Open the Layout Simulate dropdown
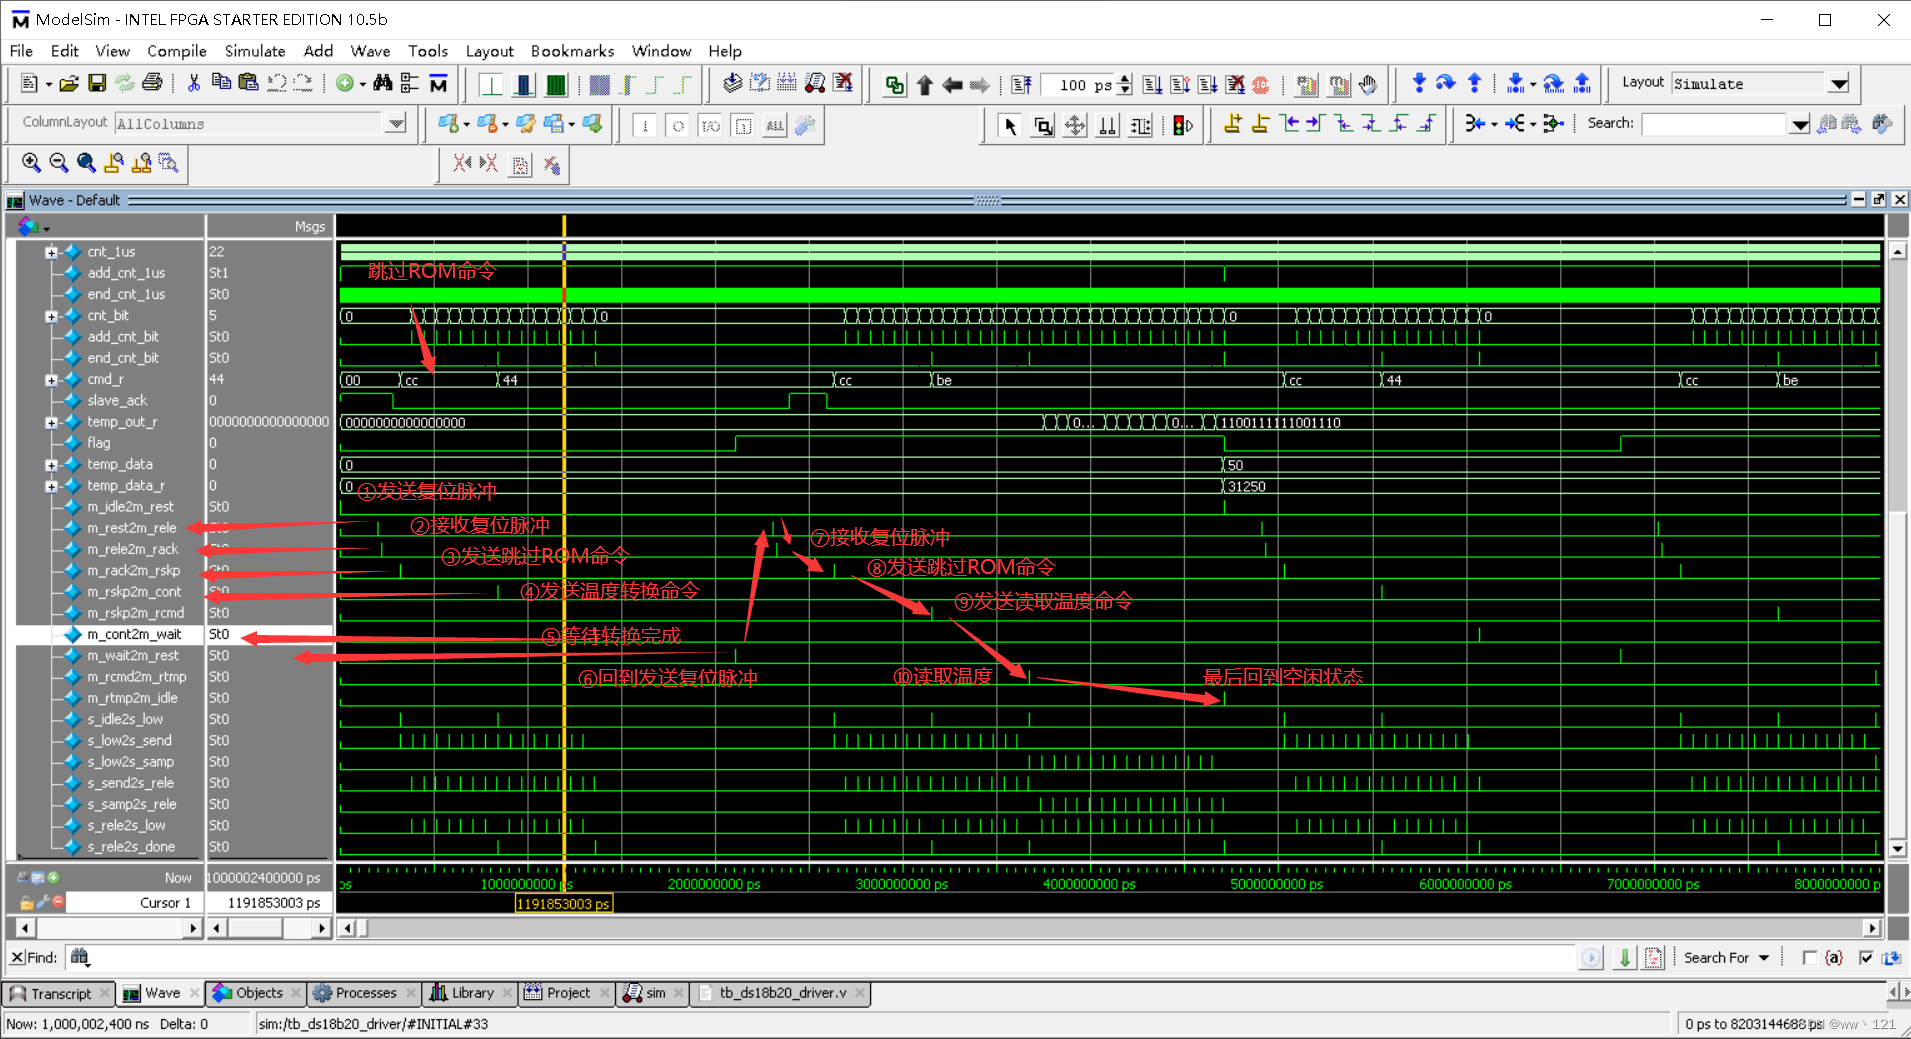Image resolution: width=1911 pixels, height=1039 pixels. (x=1840, y=84)
